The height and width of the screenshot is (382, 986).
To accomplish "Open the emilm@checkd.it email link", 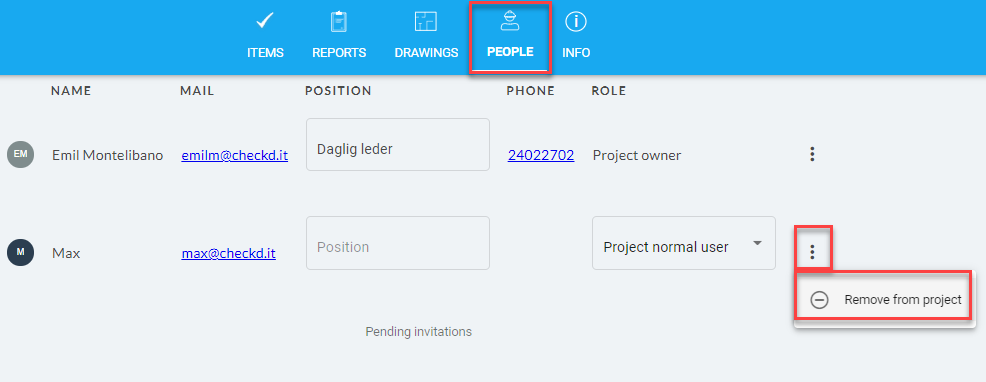I will 235,155.
